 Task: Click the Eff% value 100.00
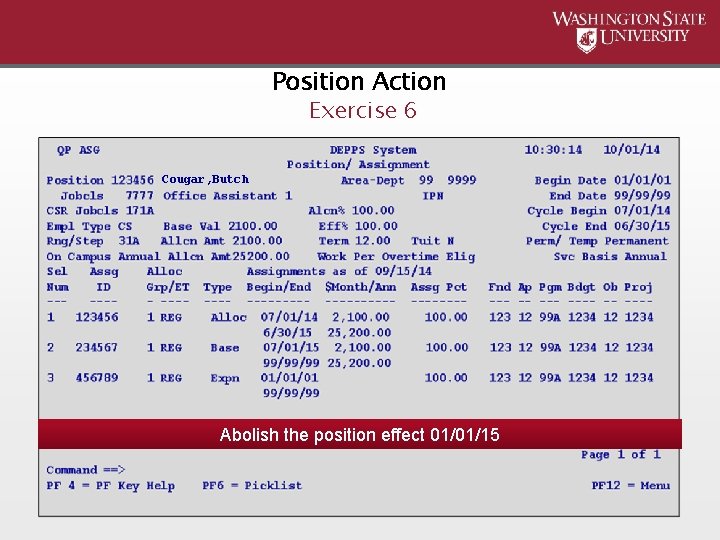point(376,226)
